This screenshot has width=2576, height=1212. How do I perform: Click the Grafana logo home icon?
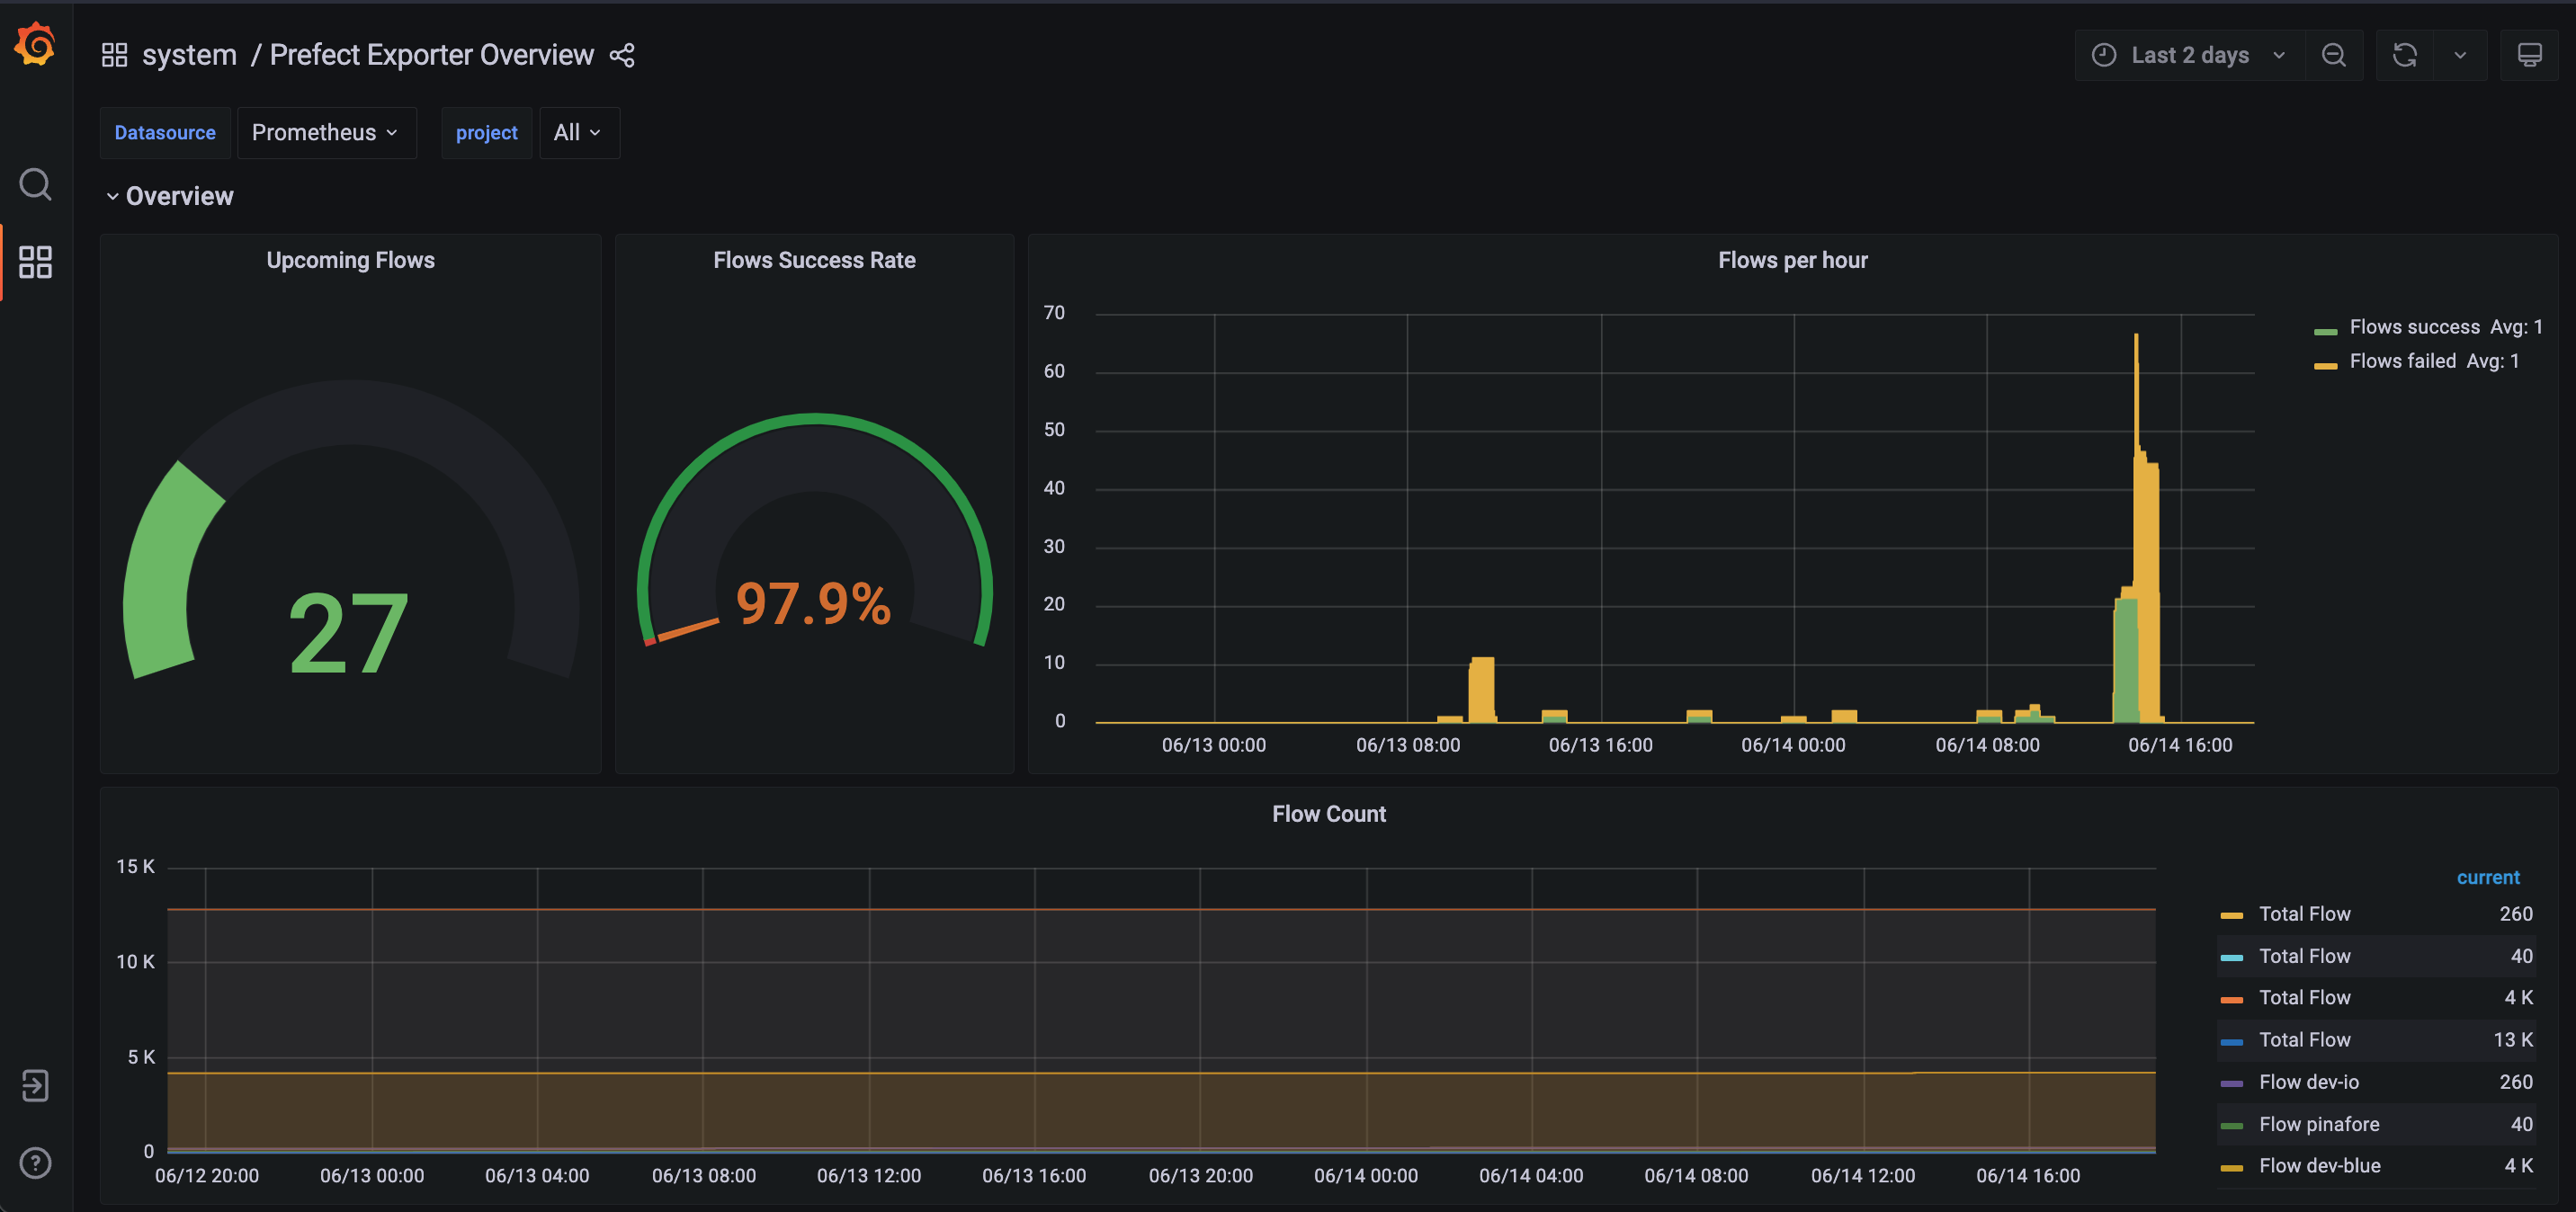pyautogui.click(x=36, y=45)
